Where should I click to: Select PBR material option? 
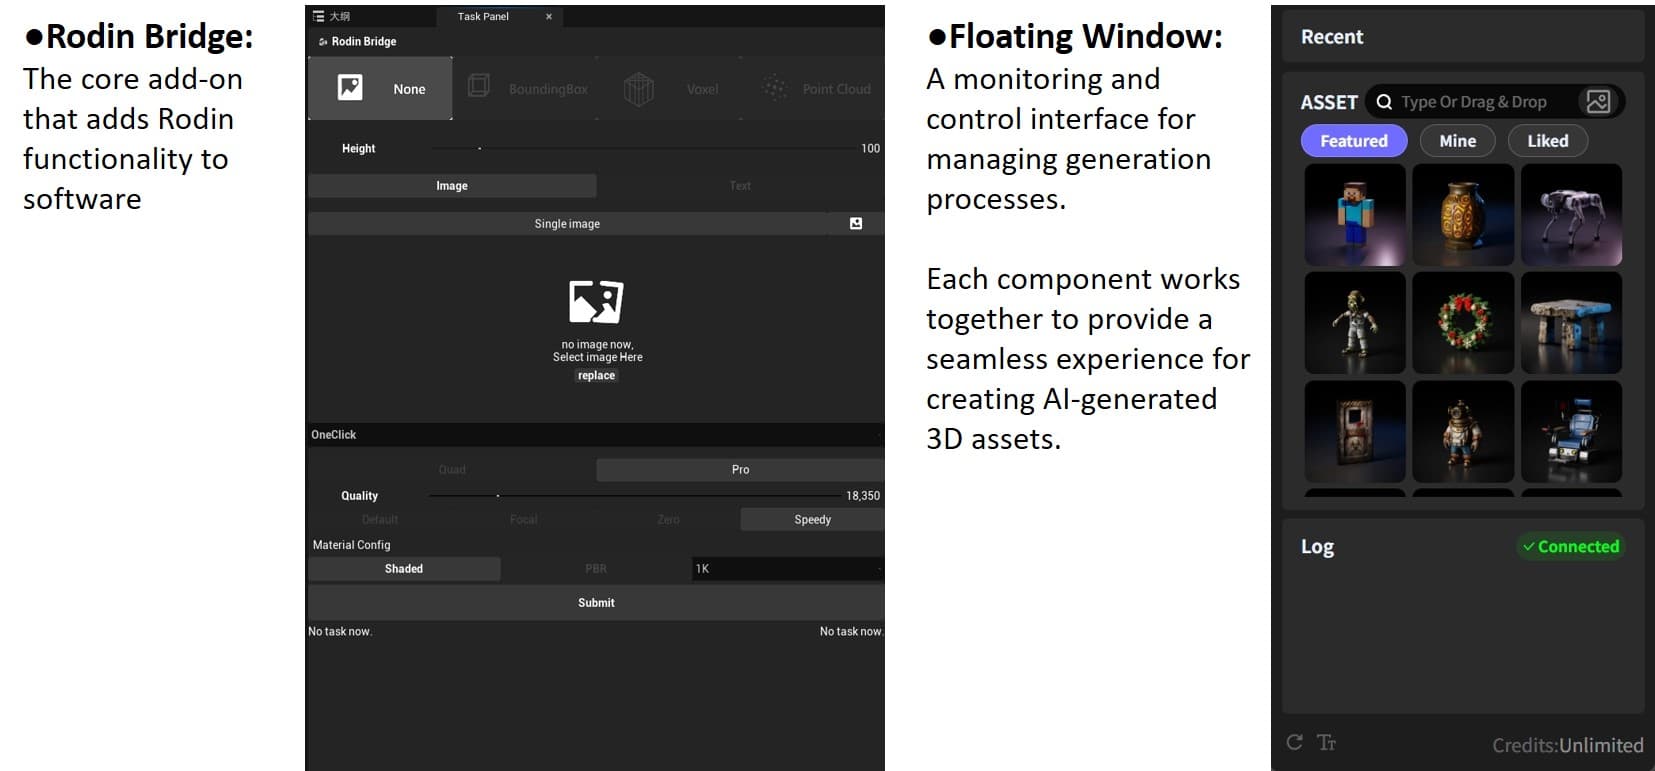[x=596, y=569]
